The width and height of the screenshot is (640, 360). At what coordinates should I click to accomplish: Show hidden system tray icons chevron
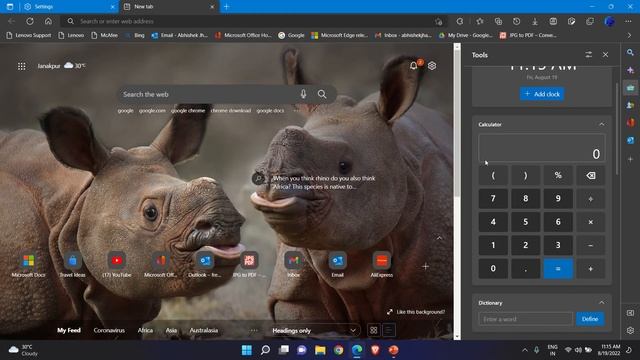(x=524, y=350)
